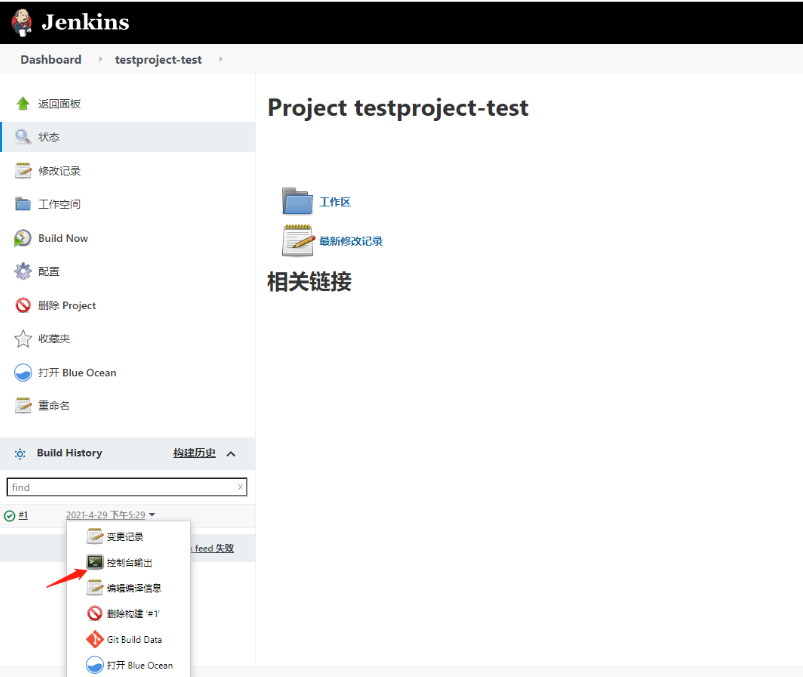Click Build Now clock icon

pos(23,238)
